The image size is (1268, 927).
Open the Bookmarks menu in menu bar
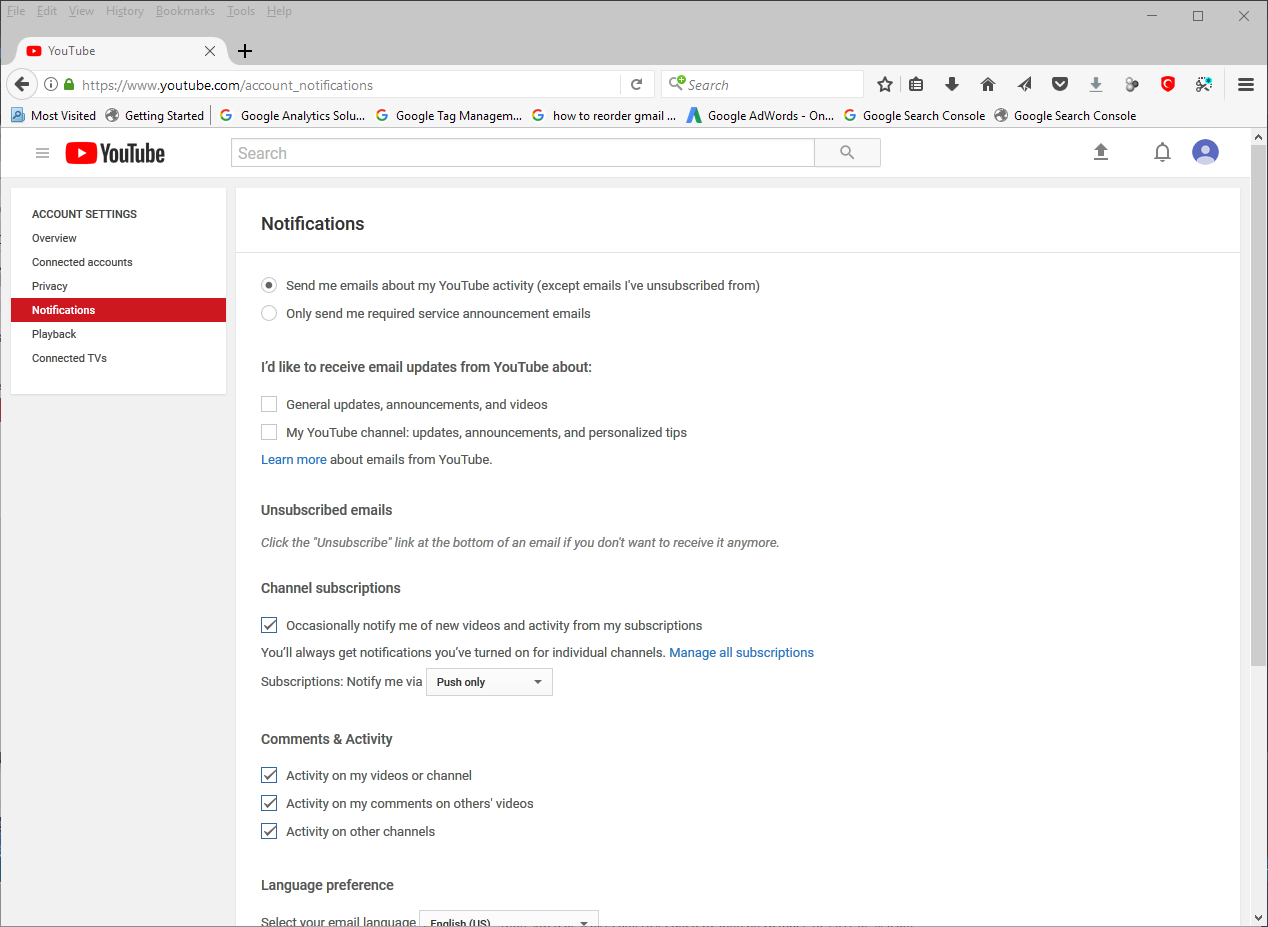coord(185,11)
